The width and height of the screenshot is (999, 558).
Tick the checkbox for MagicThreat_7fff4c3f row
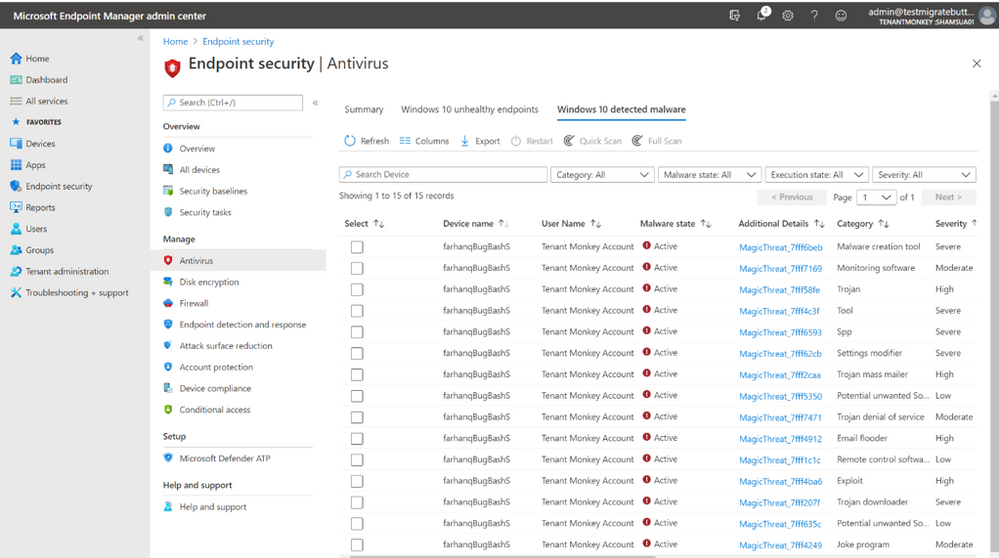tap(357, 311)
